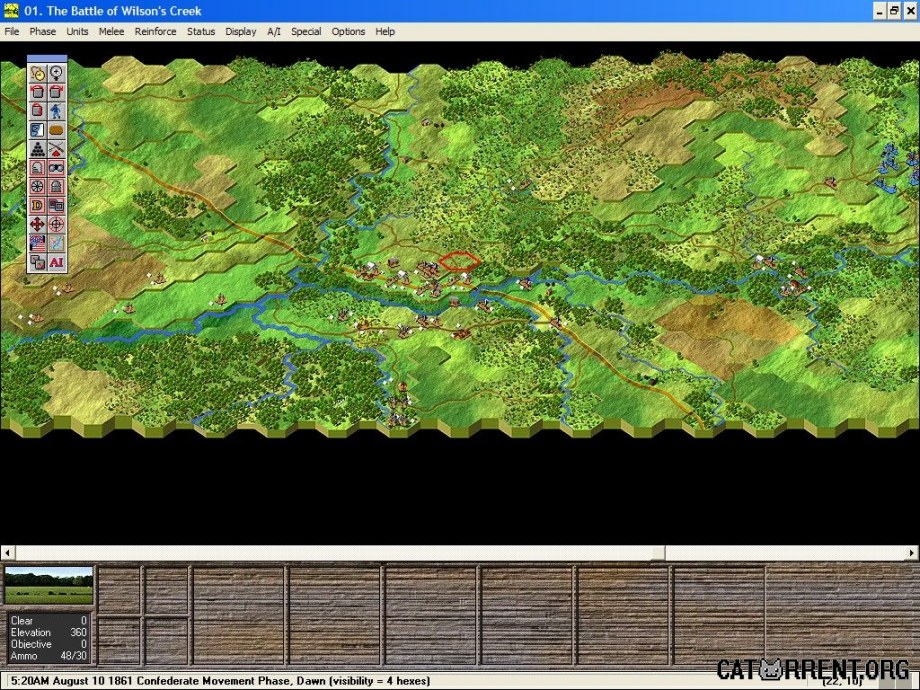Image resolution: width=920 pixels, height=690 pixels.
Task: Click the river map toolbar icon
Action: pos(56,243)
